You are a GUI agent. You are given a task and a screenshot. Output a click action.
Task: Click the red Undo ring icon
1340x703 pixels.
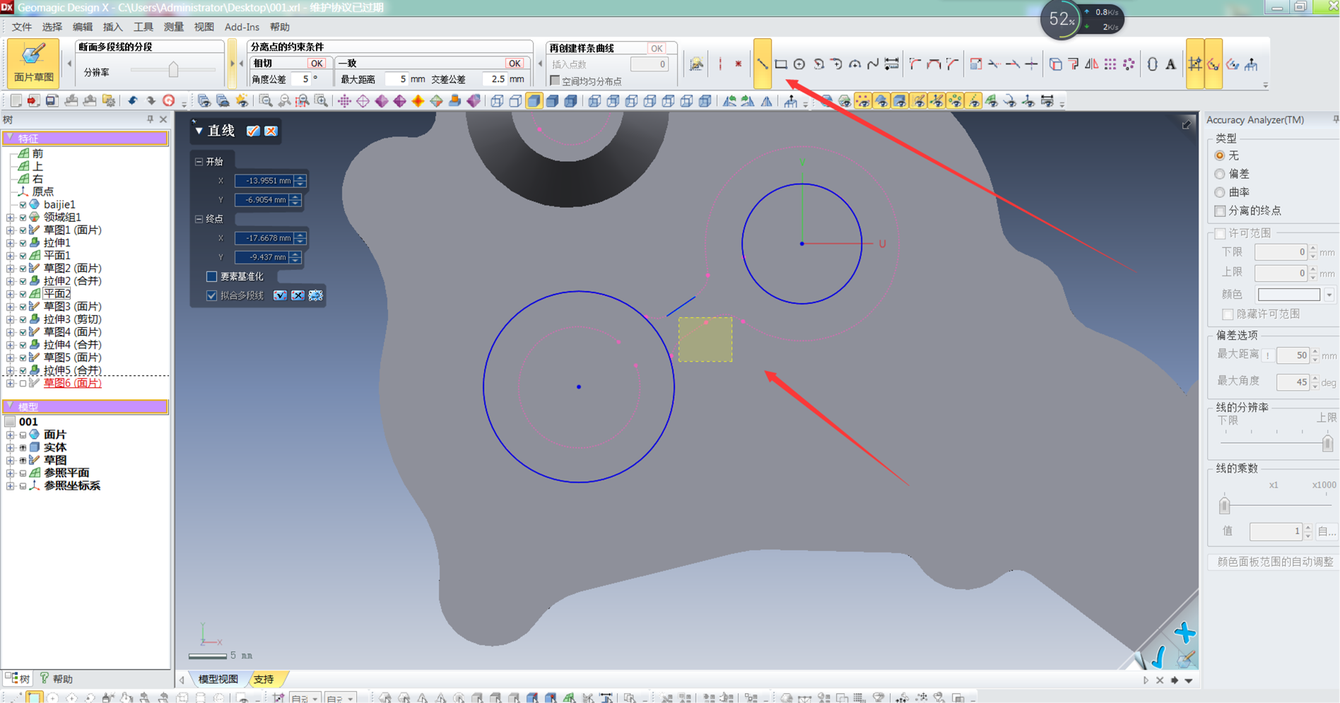[x=168, y=101]
